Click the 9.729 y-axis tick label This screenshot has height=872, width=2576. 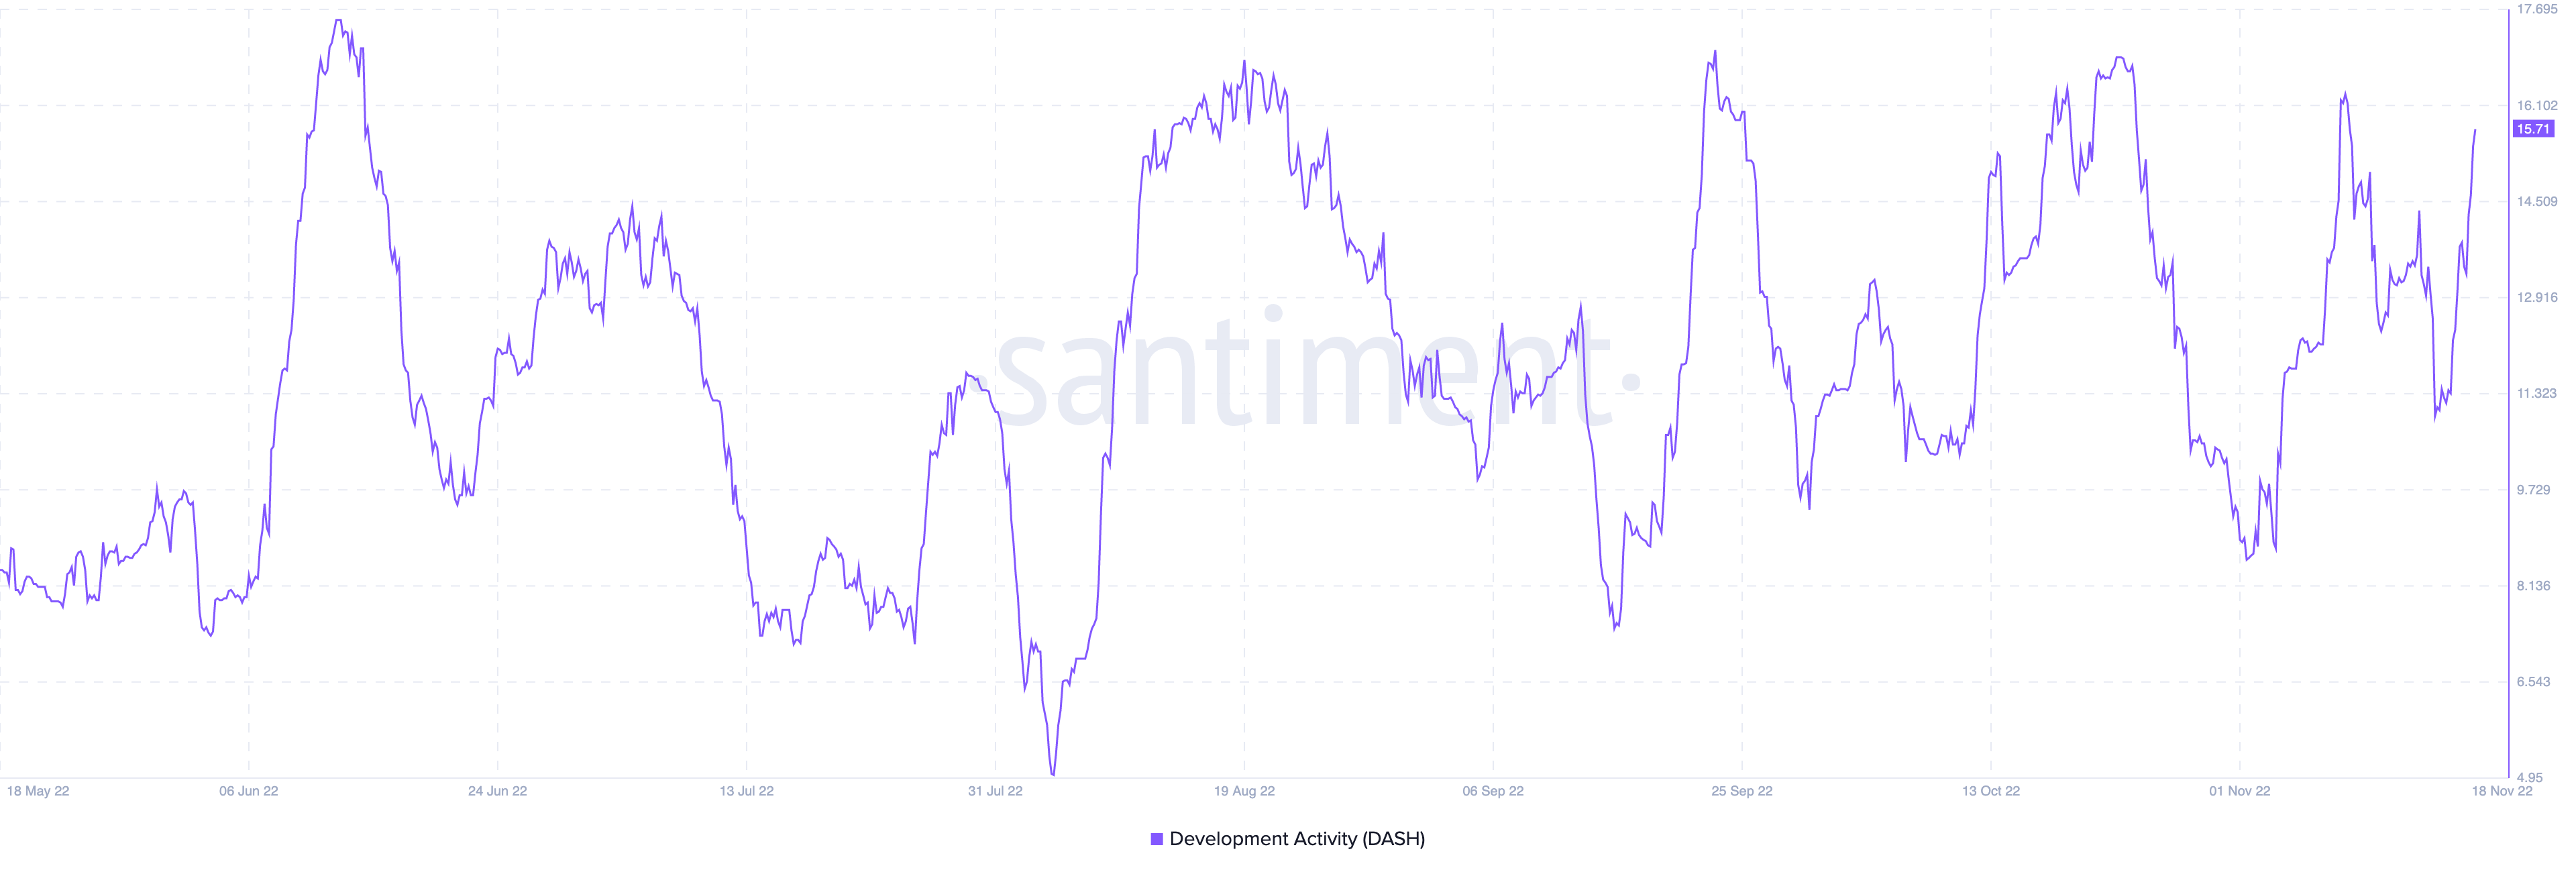pyautogui.click(x=2534, y=489)
